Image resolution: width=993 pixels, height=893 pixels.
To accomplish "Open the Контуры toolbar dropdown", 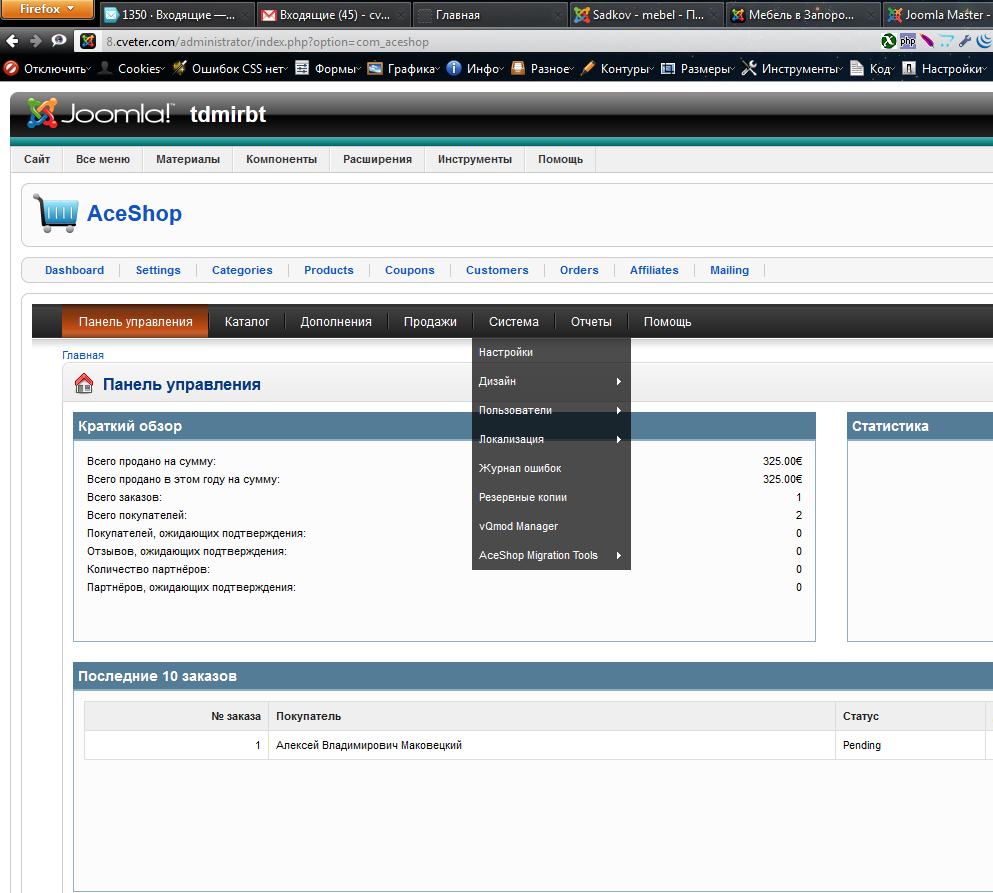I will 617,68.
